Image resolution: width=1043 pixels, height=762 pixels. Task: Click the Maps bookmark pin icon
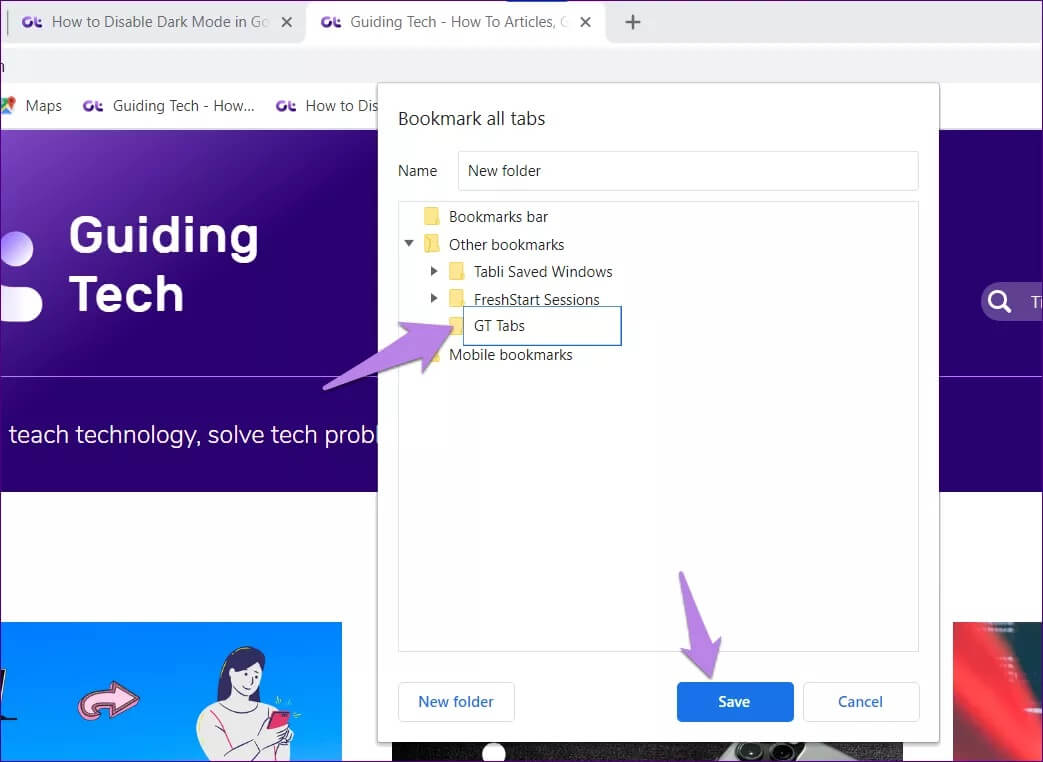[x=8, y=105]
